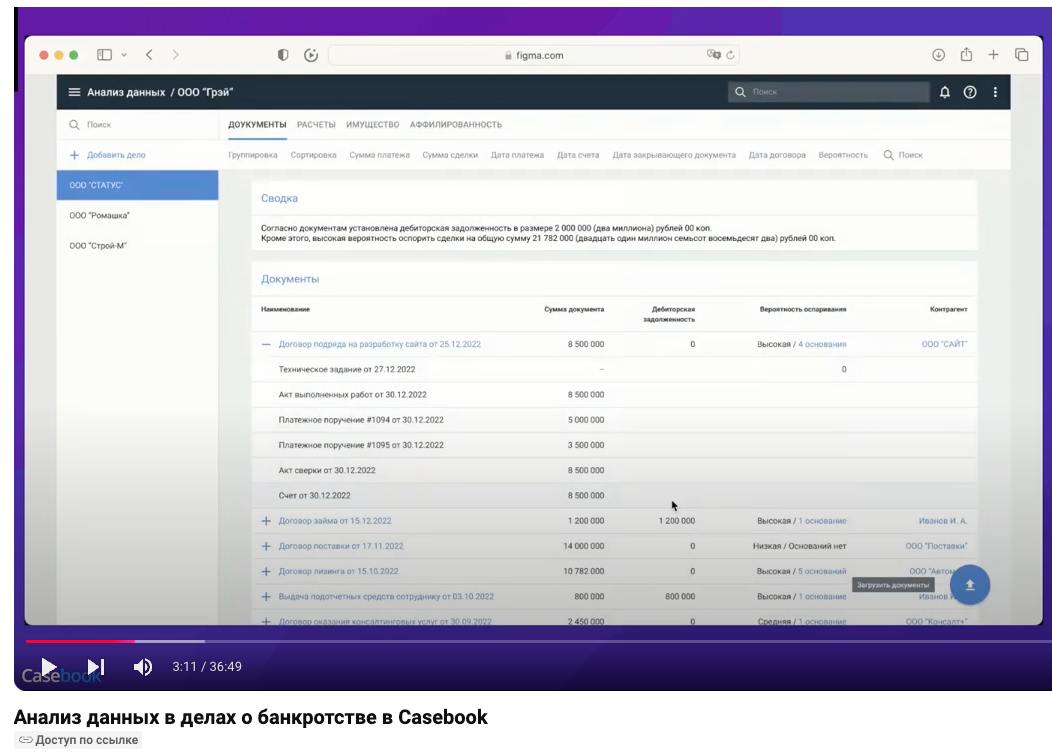
Task: Open Договор подряда на разработку сайта link
Action: pos(380,344)
